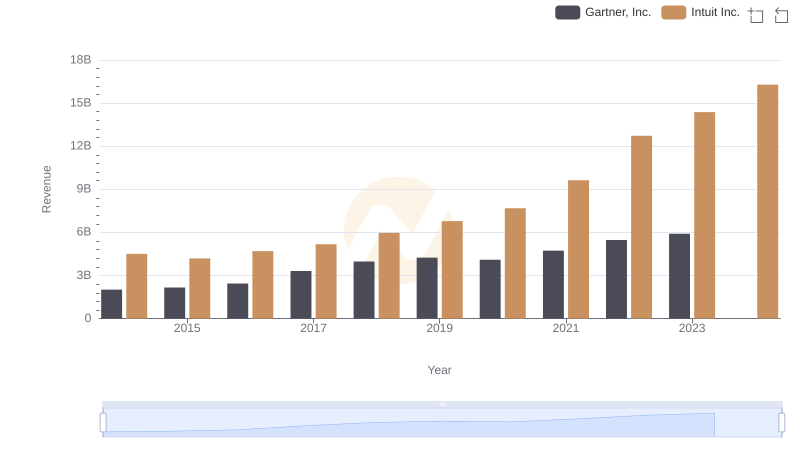Click the Intuit bar for 2014

click(137, 286)
